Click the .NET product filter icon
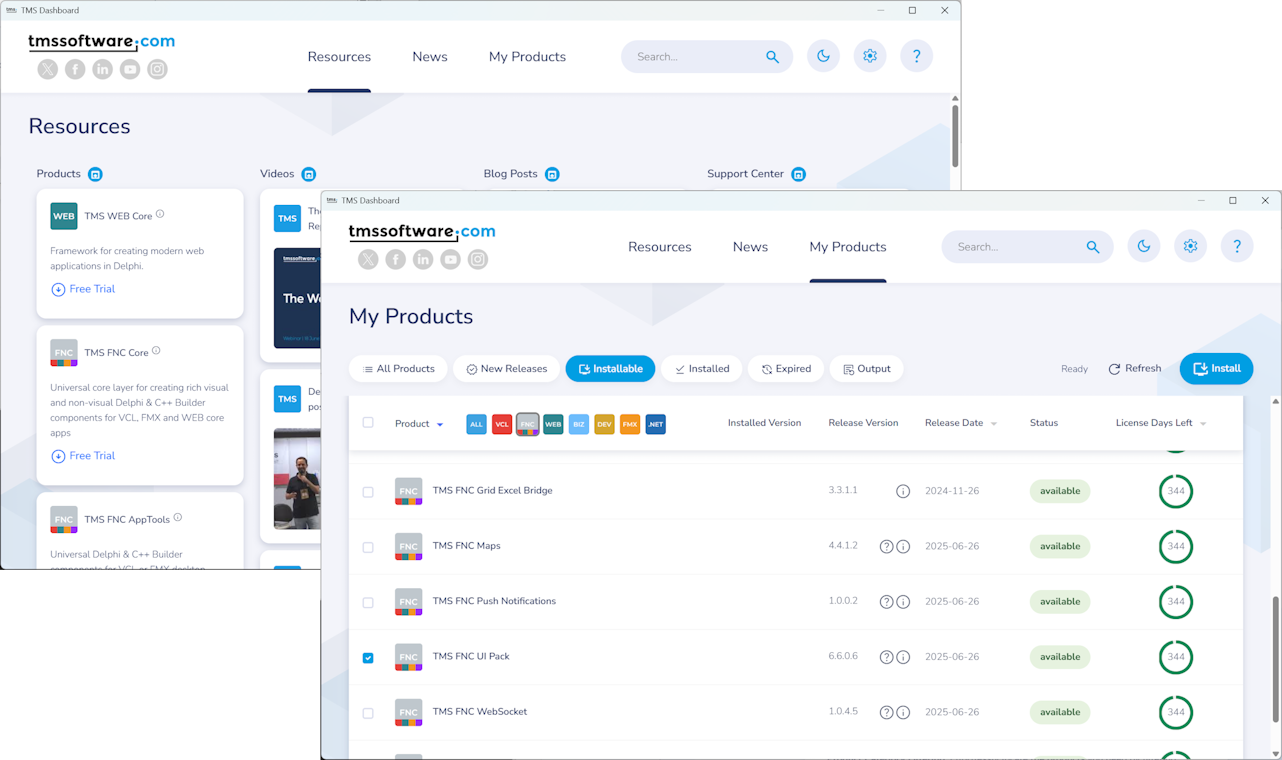The height and width of the screenshot is (760, 1282). [655, 423]
